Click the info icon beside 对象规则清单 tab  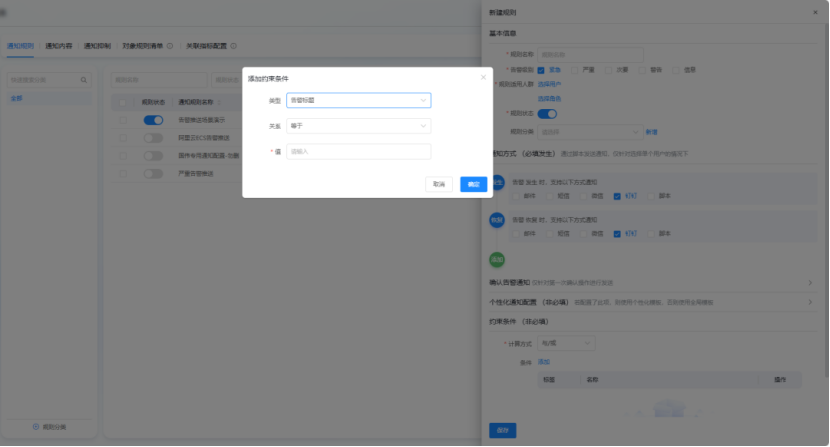point(169,46)
